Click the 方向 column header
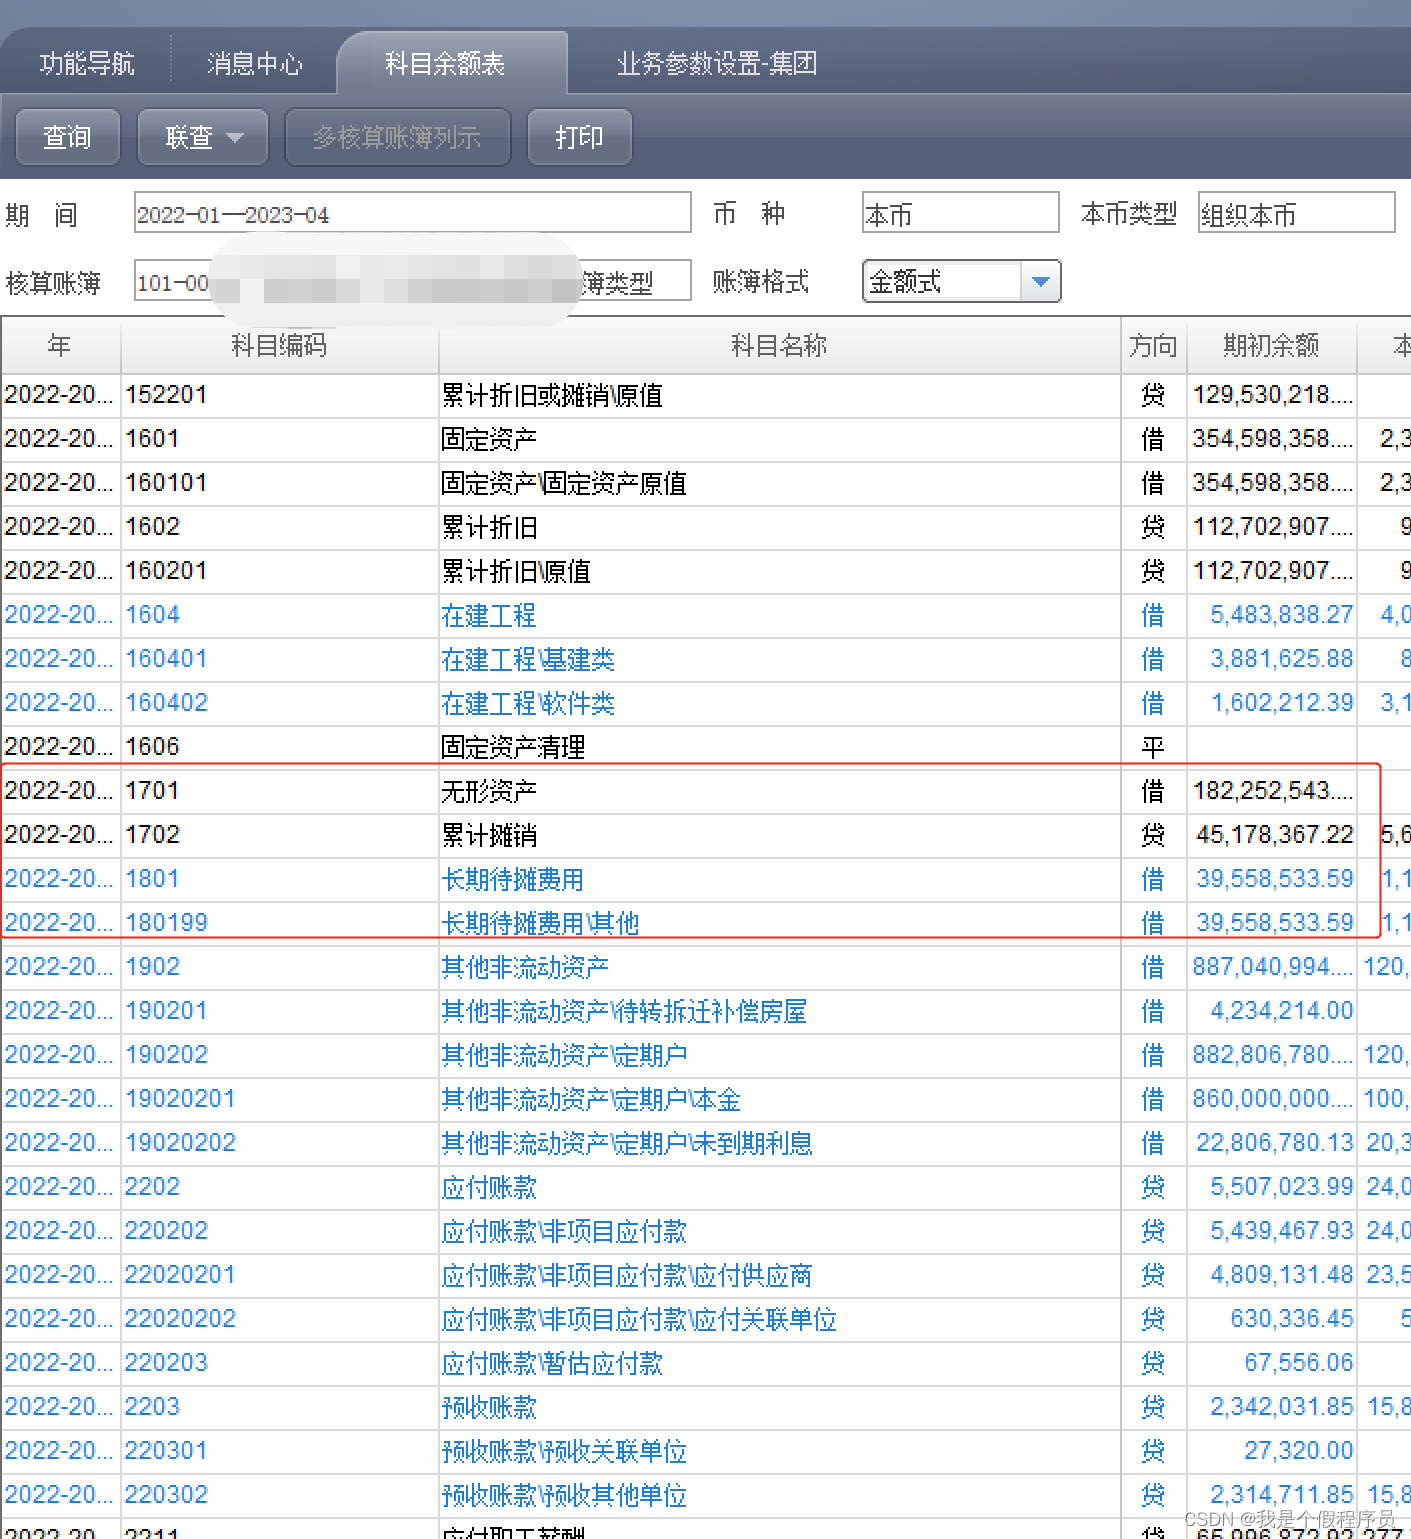The height and width of the screenshot is (1539, 1411). 1153,346
